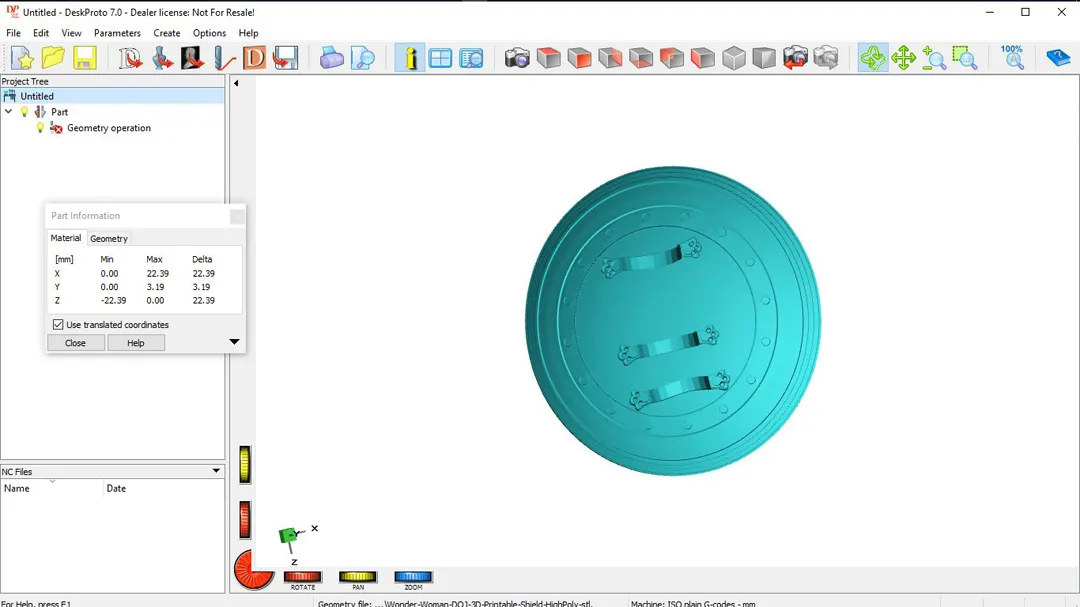Click the white letter D import icon

(129, 58)
